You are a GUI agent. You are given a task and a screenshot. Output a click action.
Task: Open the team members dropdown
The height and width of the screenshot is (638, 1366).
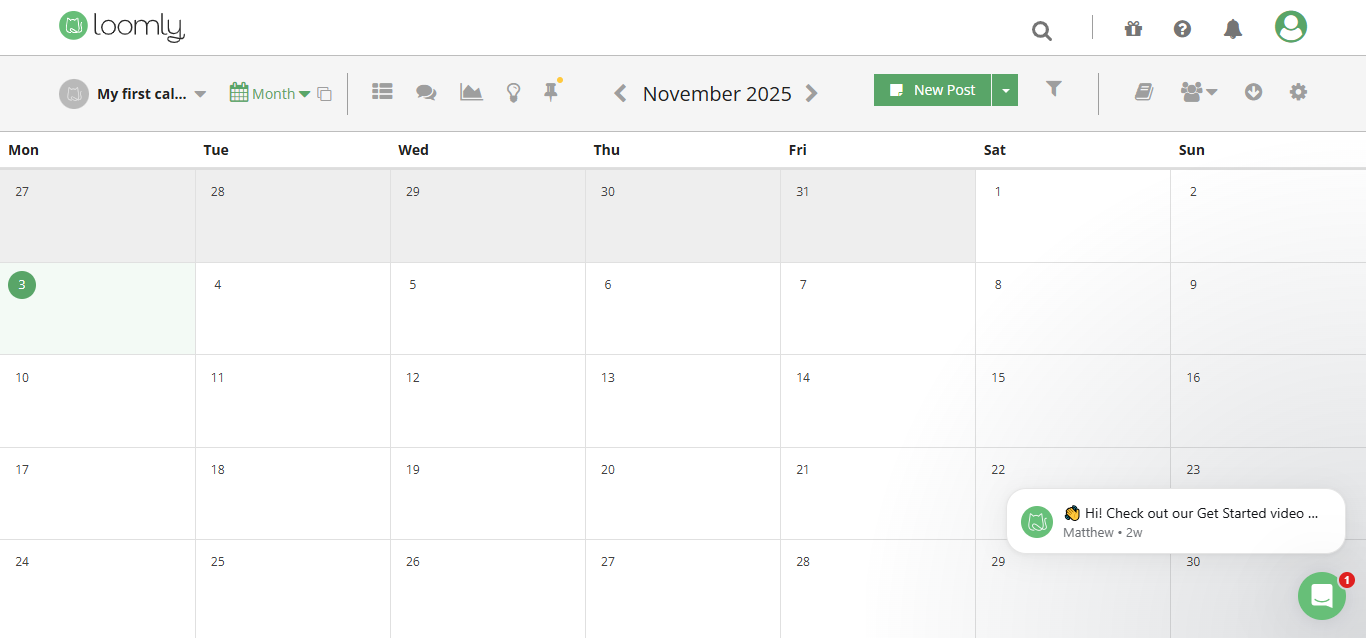[x=1198, y=92]
